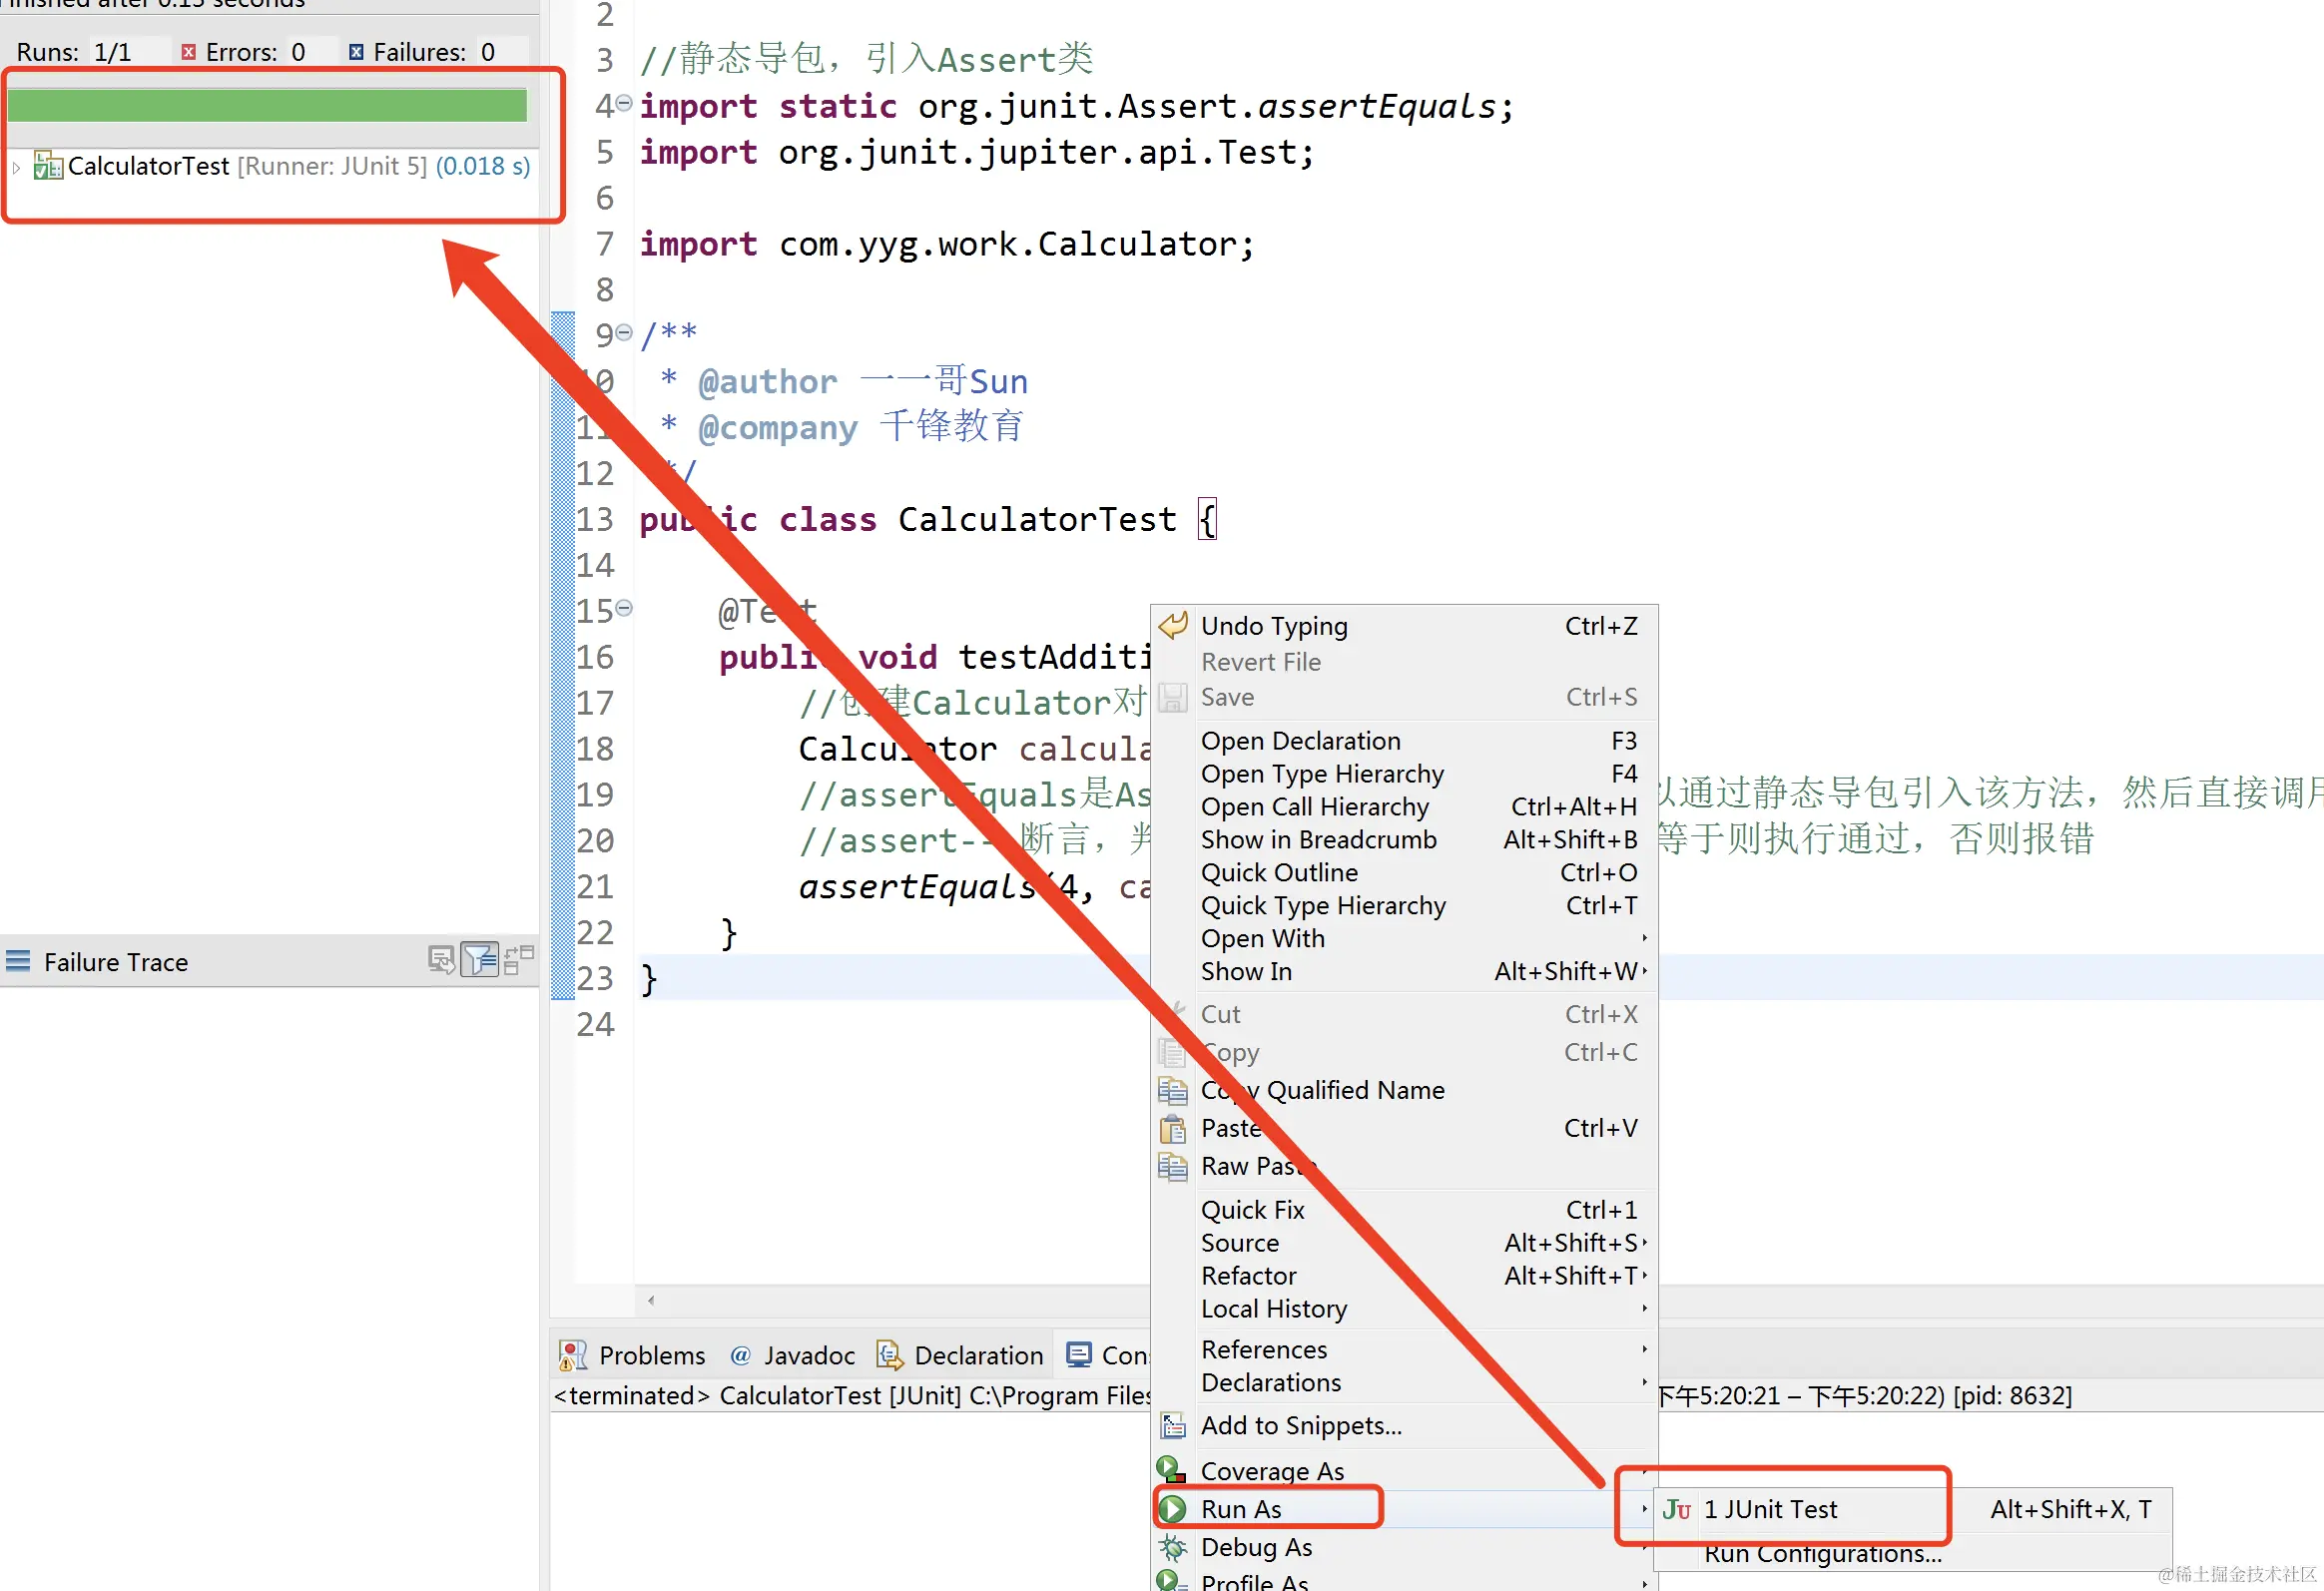Expand the Show In submenu
2324x1591 pixels.
pos(1404,972)
